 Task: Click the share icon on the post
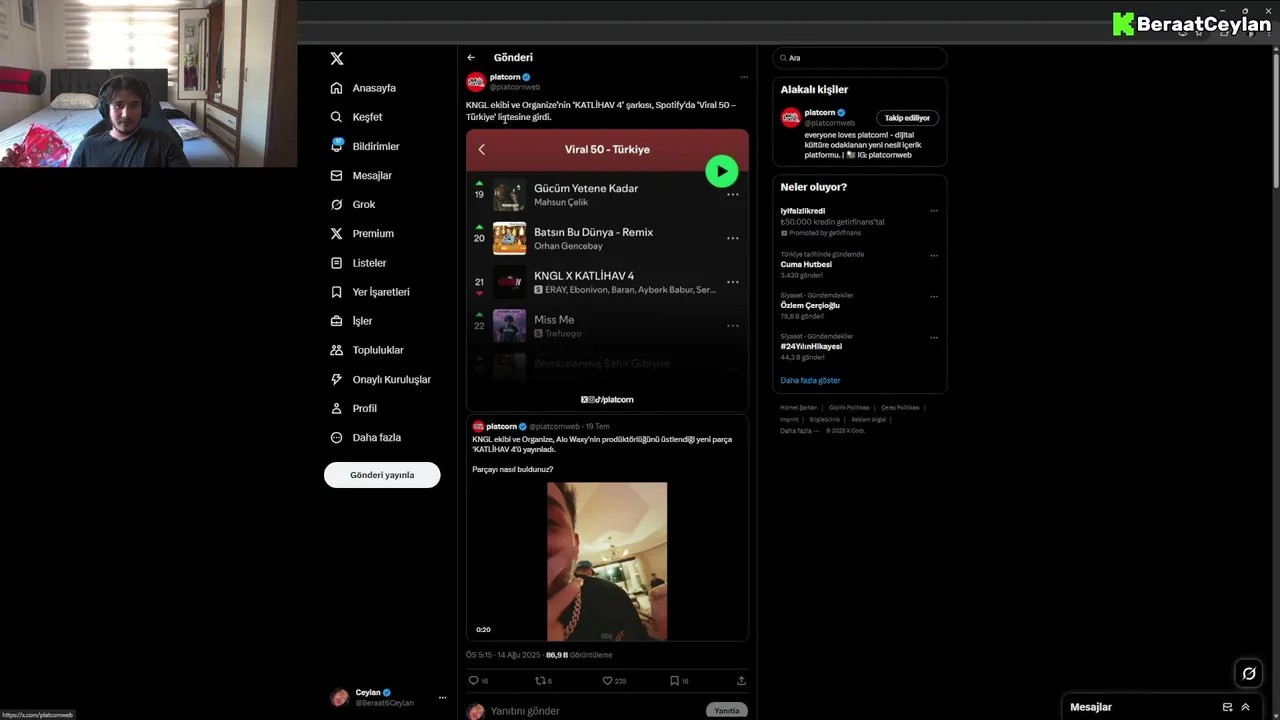coord(741,681)
